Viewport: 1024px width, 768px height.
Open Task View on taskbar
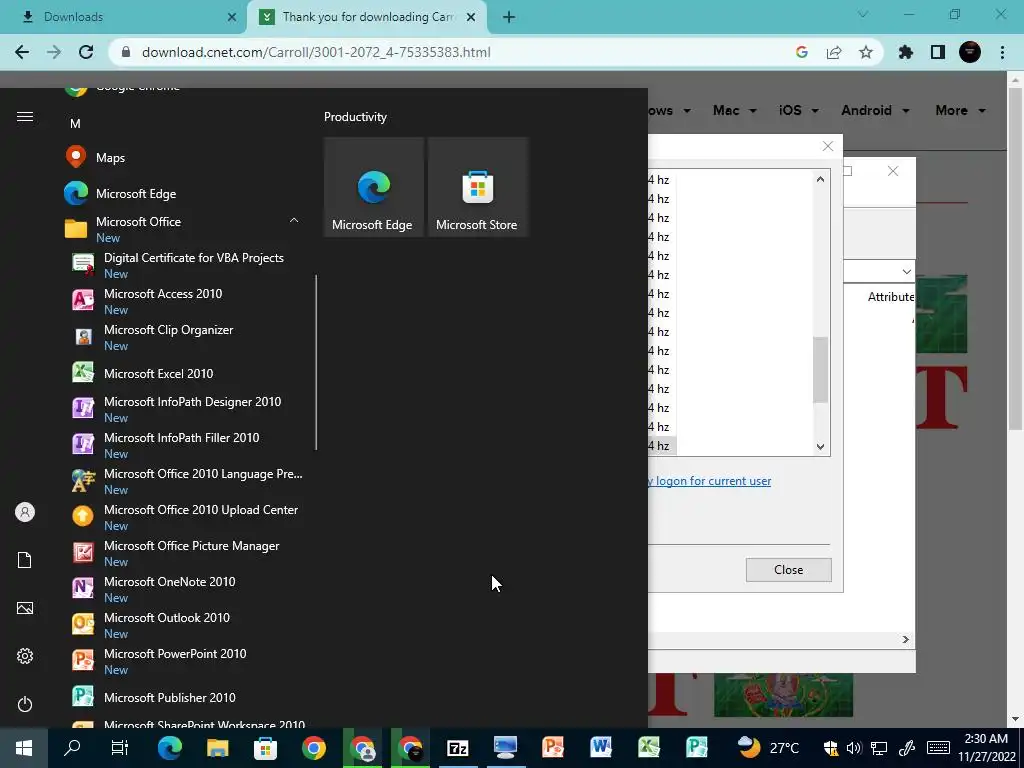tap(120, 748)
